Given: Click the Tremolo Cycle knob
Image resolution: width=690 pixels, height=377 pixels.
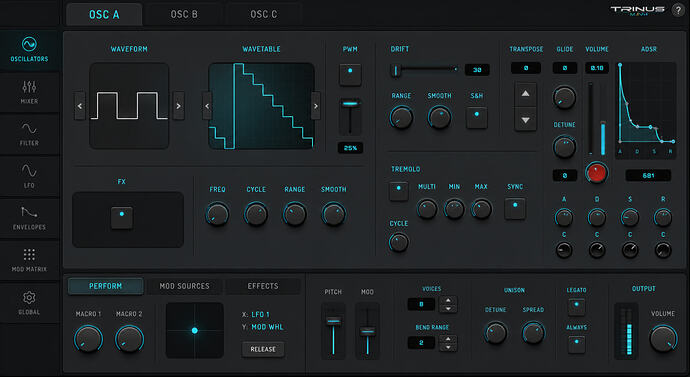Looking at the screenshot, I should tap(398, 242).
